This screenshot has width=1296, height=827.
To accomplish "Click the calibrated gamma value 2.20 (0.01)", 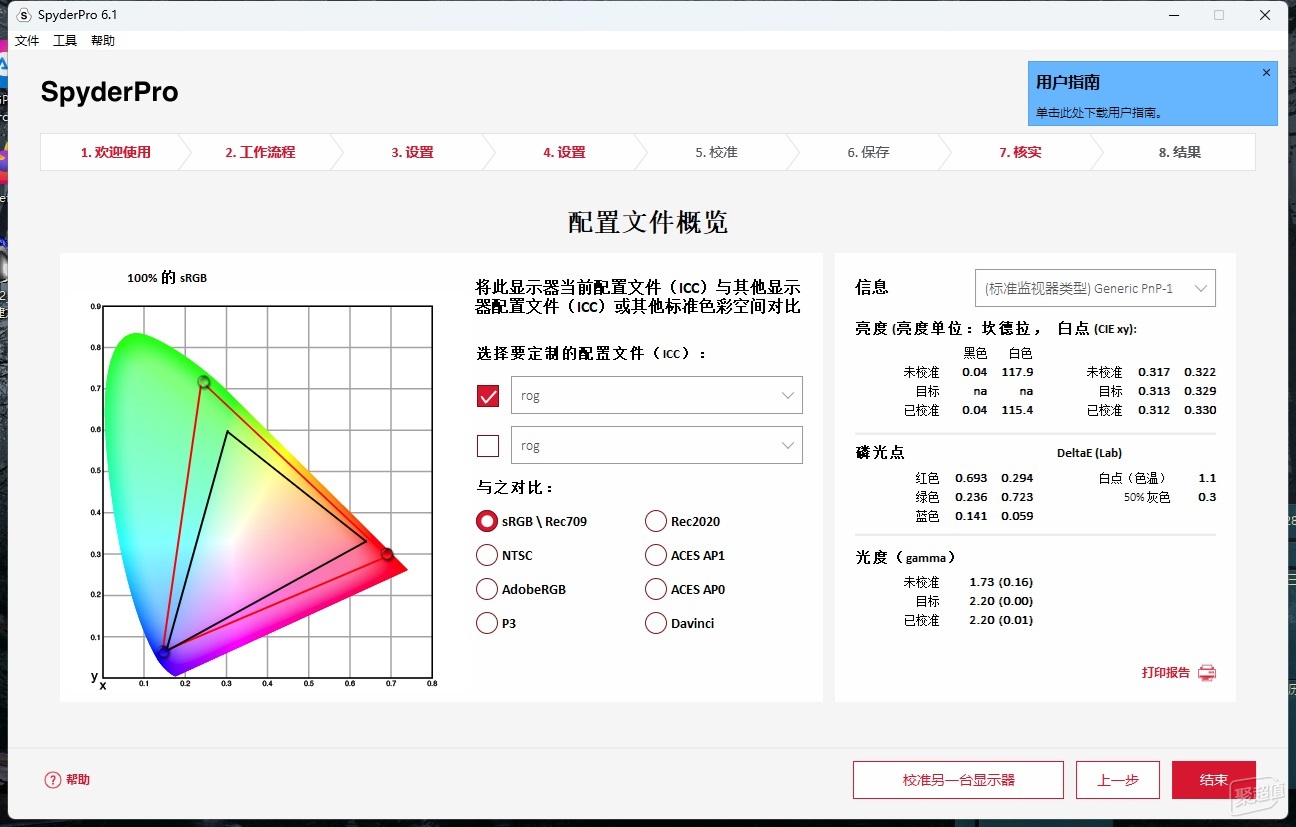I will 1001,620.
